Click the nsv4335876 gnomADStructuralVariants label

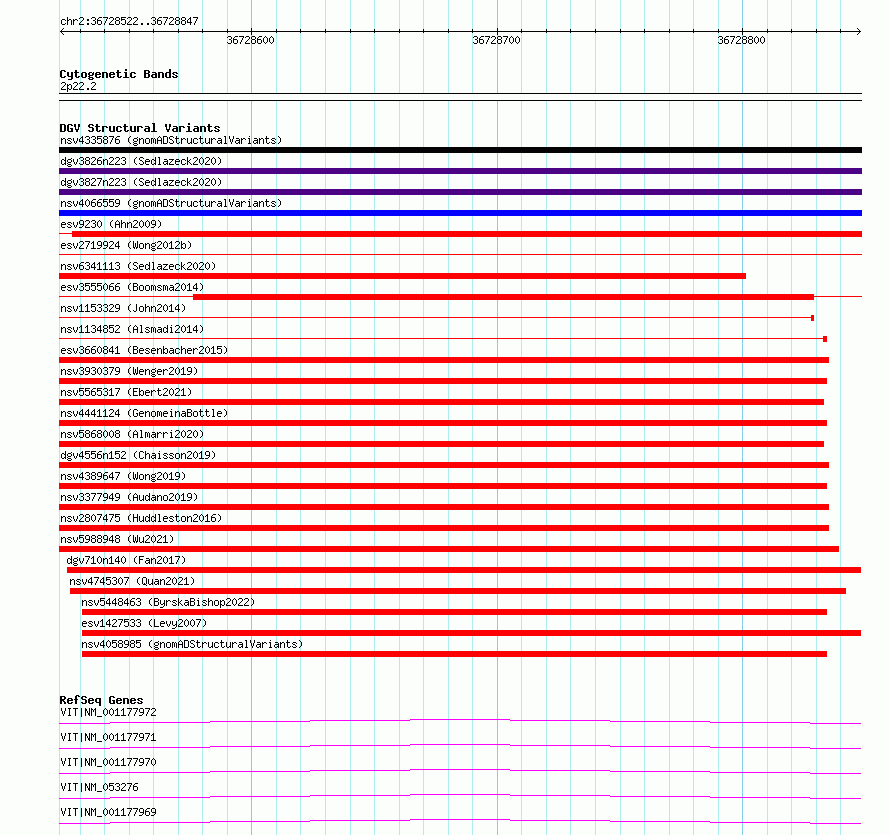[x=171, y=140]
